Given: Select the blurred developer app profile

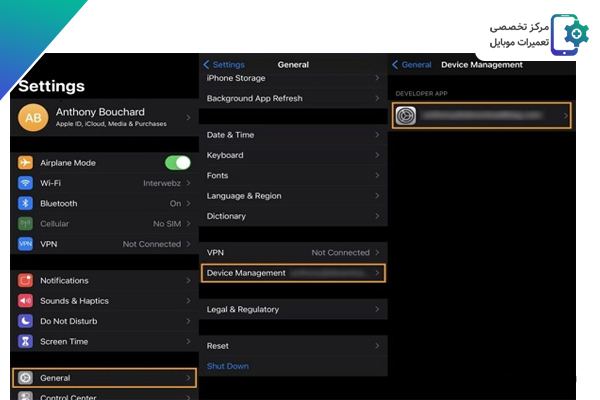Looking at the screenshot, I should pos(482,116).
